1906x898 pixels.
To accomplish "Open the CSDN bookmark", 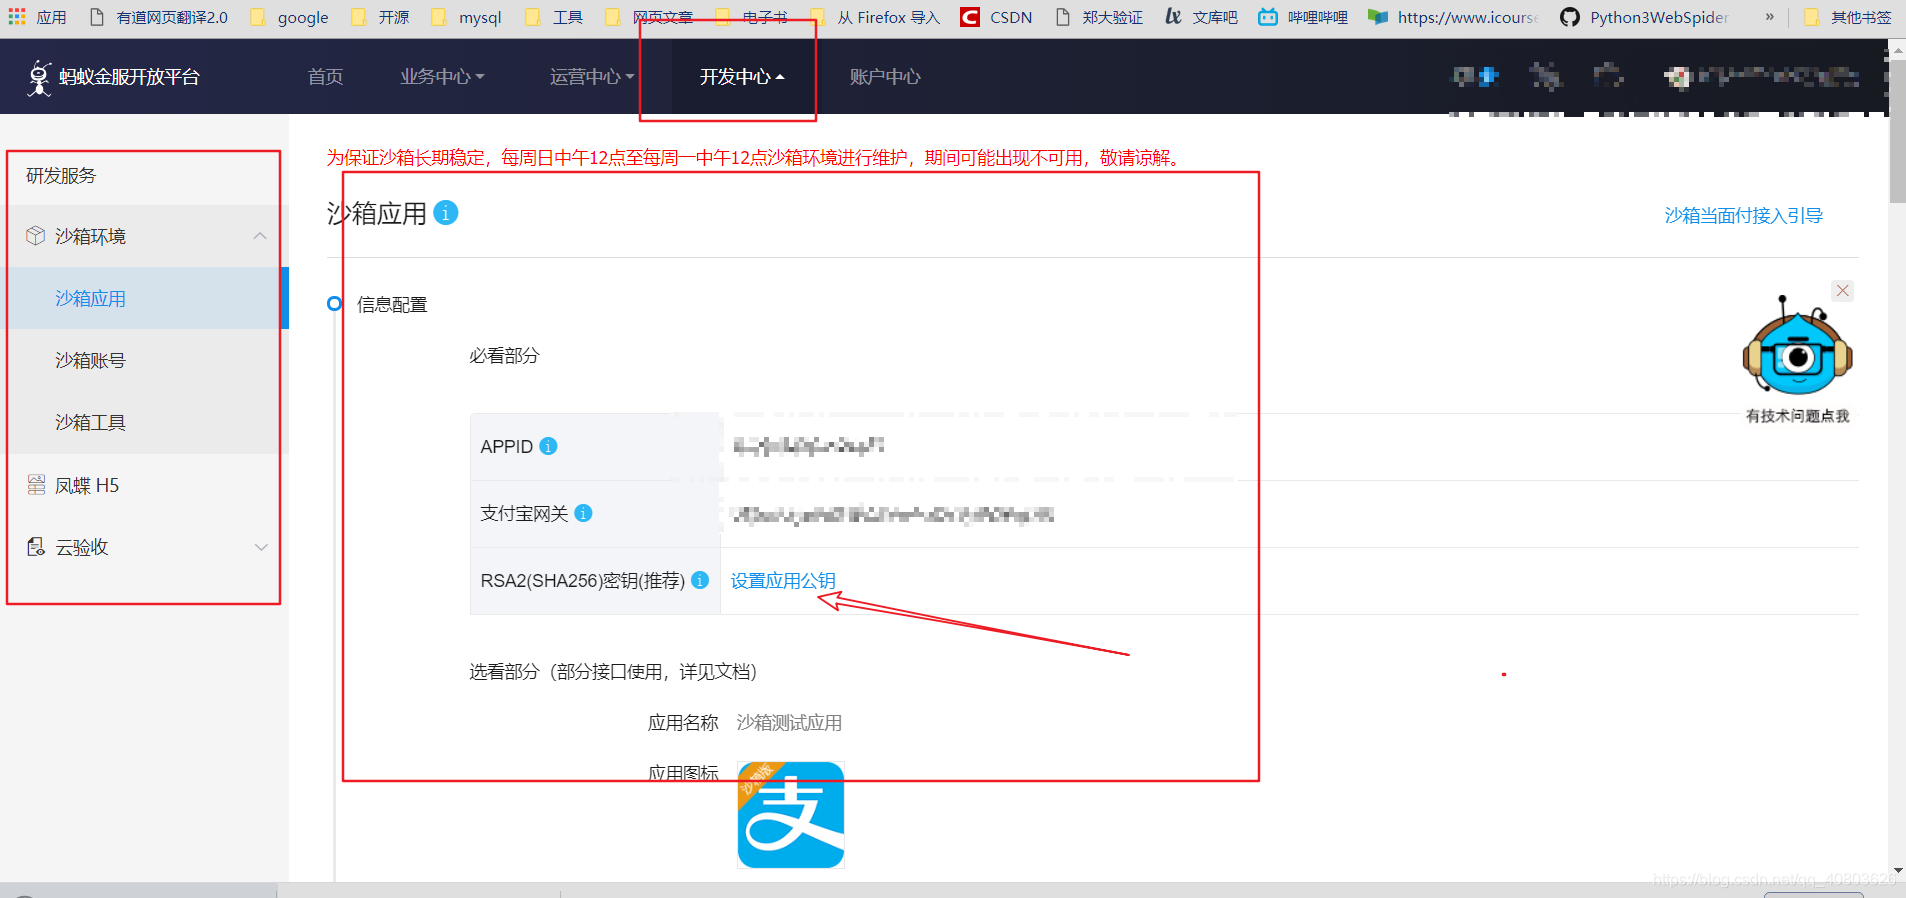I will 996,17.
